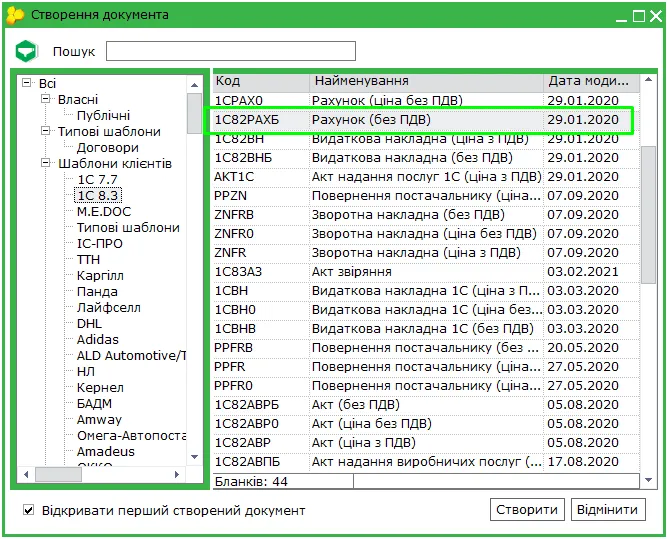
Task: Sort by the 'Дата моди...' column header
Action: coord(592,81)
